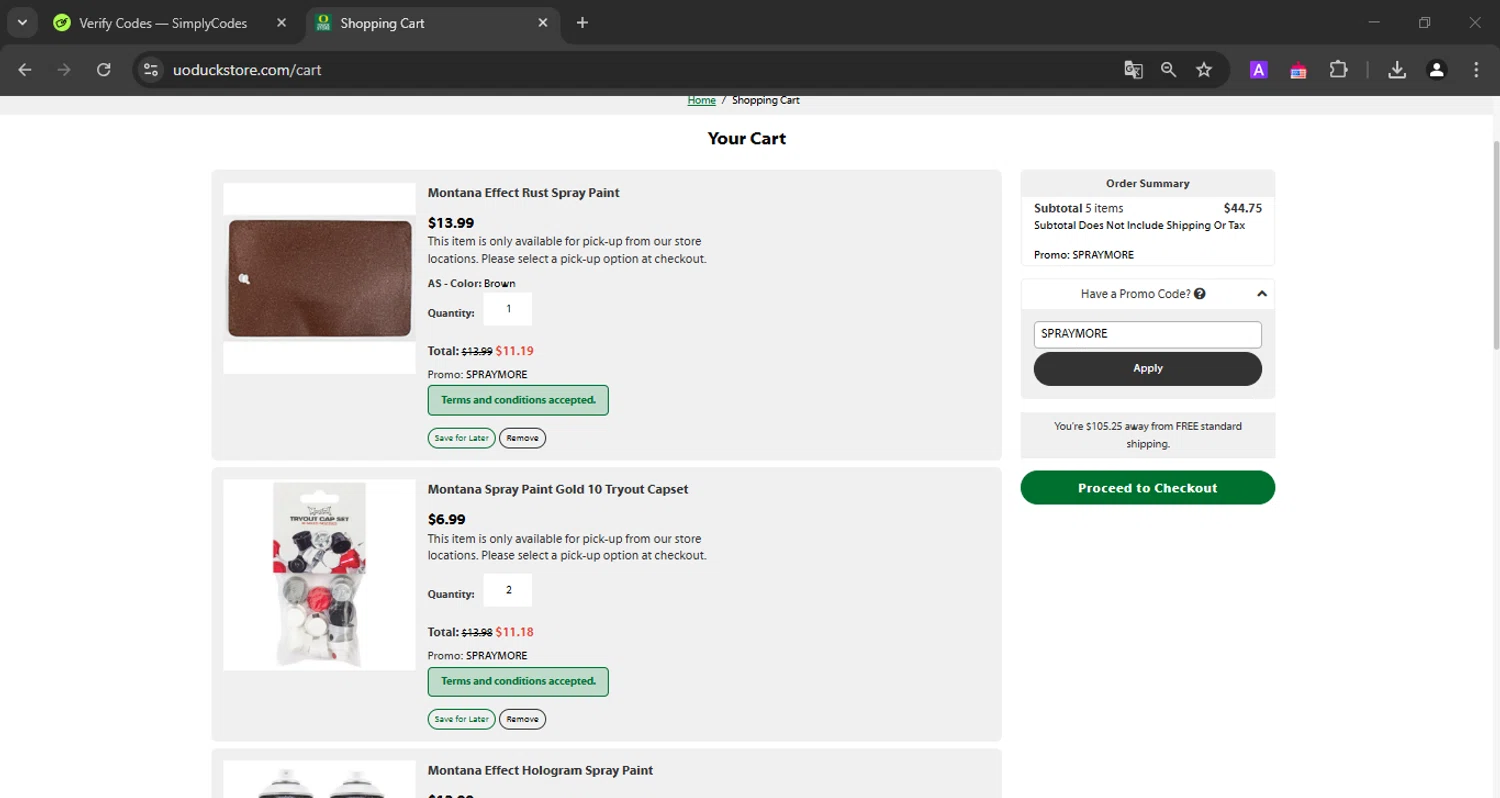
Task: Go back to the previous page
Action: pos(25,70)
